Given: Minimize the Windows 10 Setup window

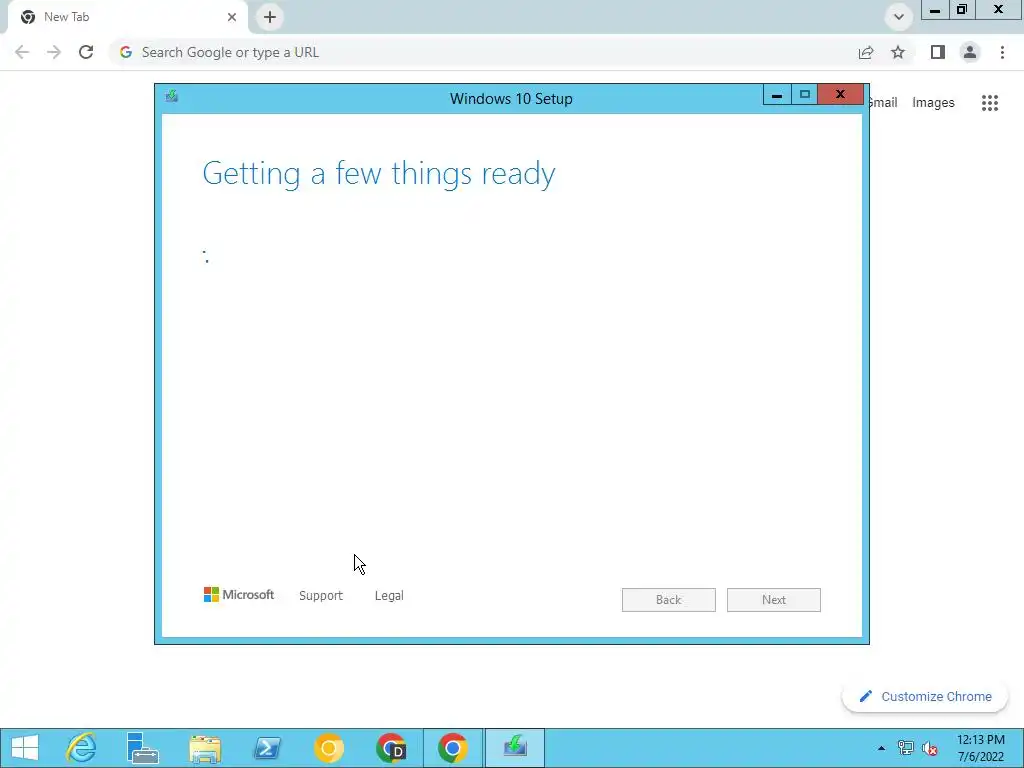Looking at the screenshot, I should pos(776,95).
